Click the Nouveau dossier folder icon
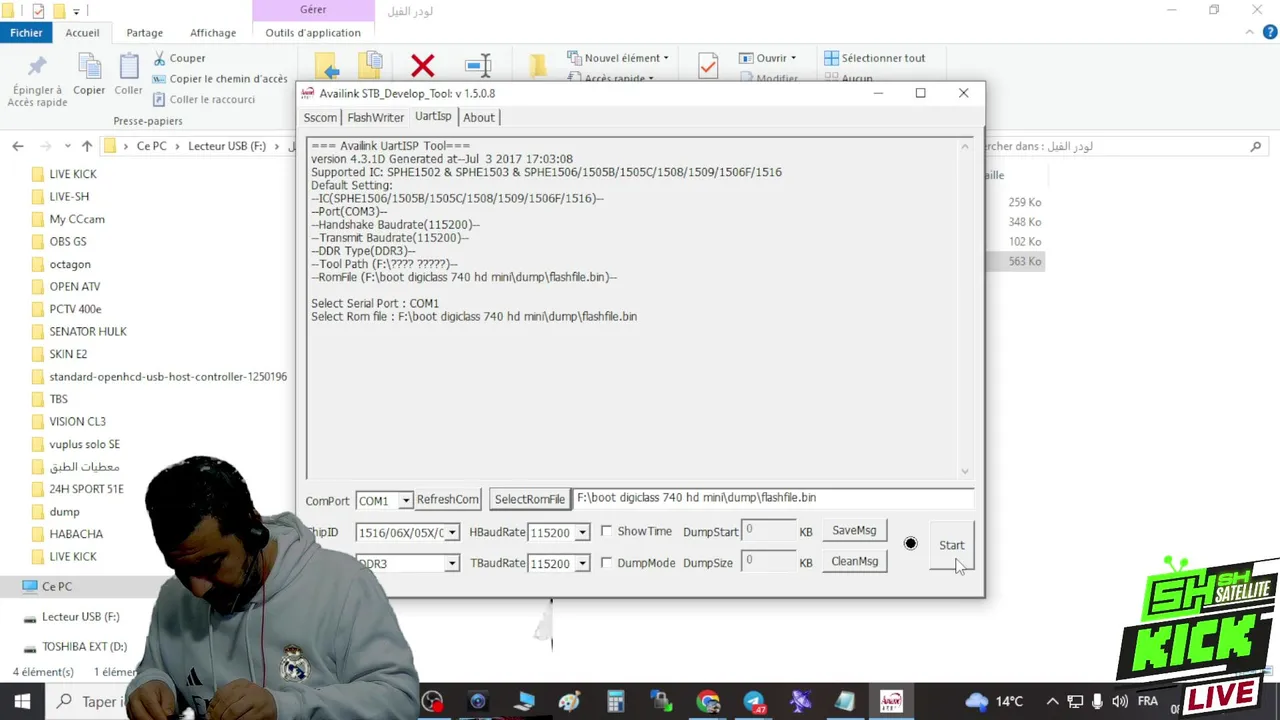This screenshot has width=1280, height=720. (538, 66)
